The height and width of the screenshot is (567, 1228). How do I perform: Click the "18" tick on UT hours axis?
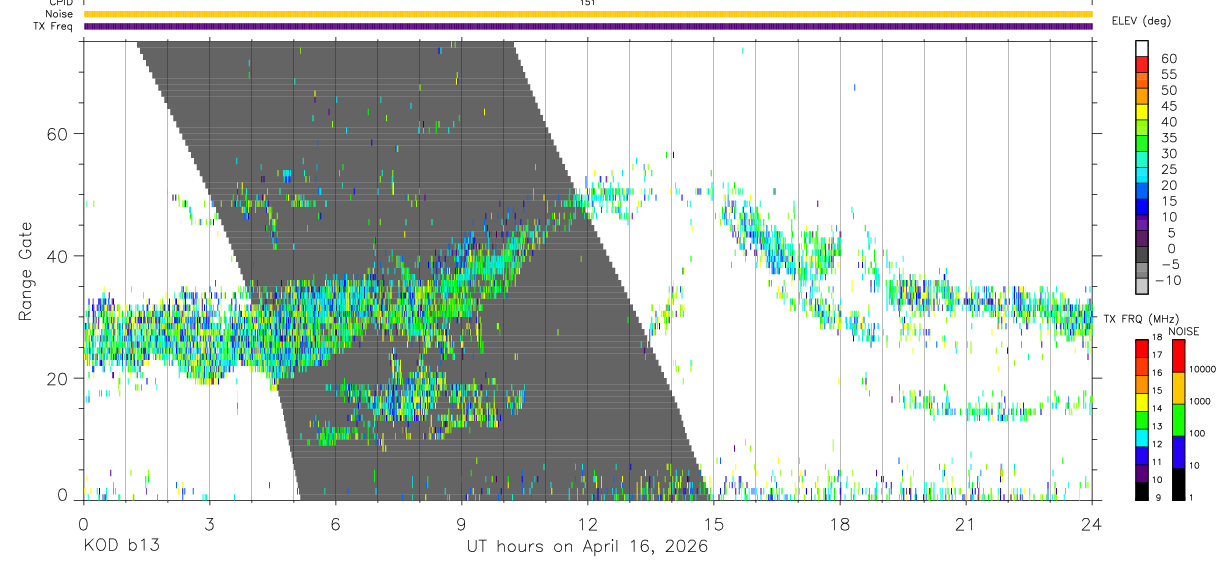(840, 523)
